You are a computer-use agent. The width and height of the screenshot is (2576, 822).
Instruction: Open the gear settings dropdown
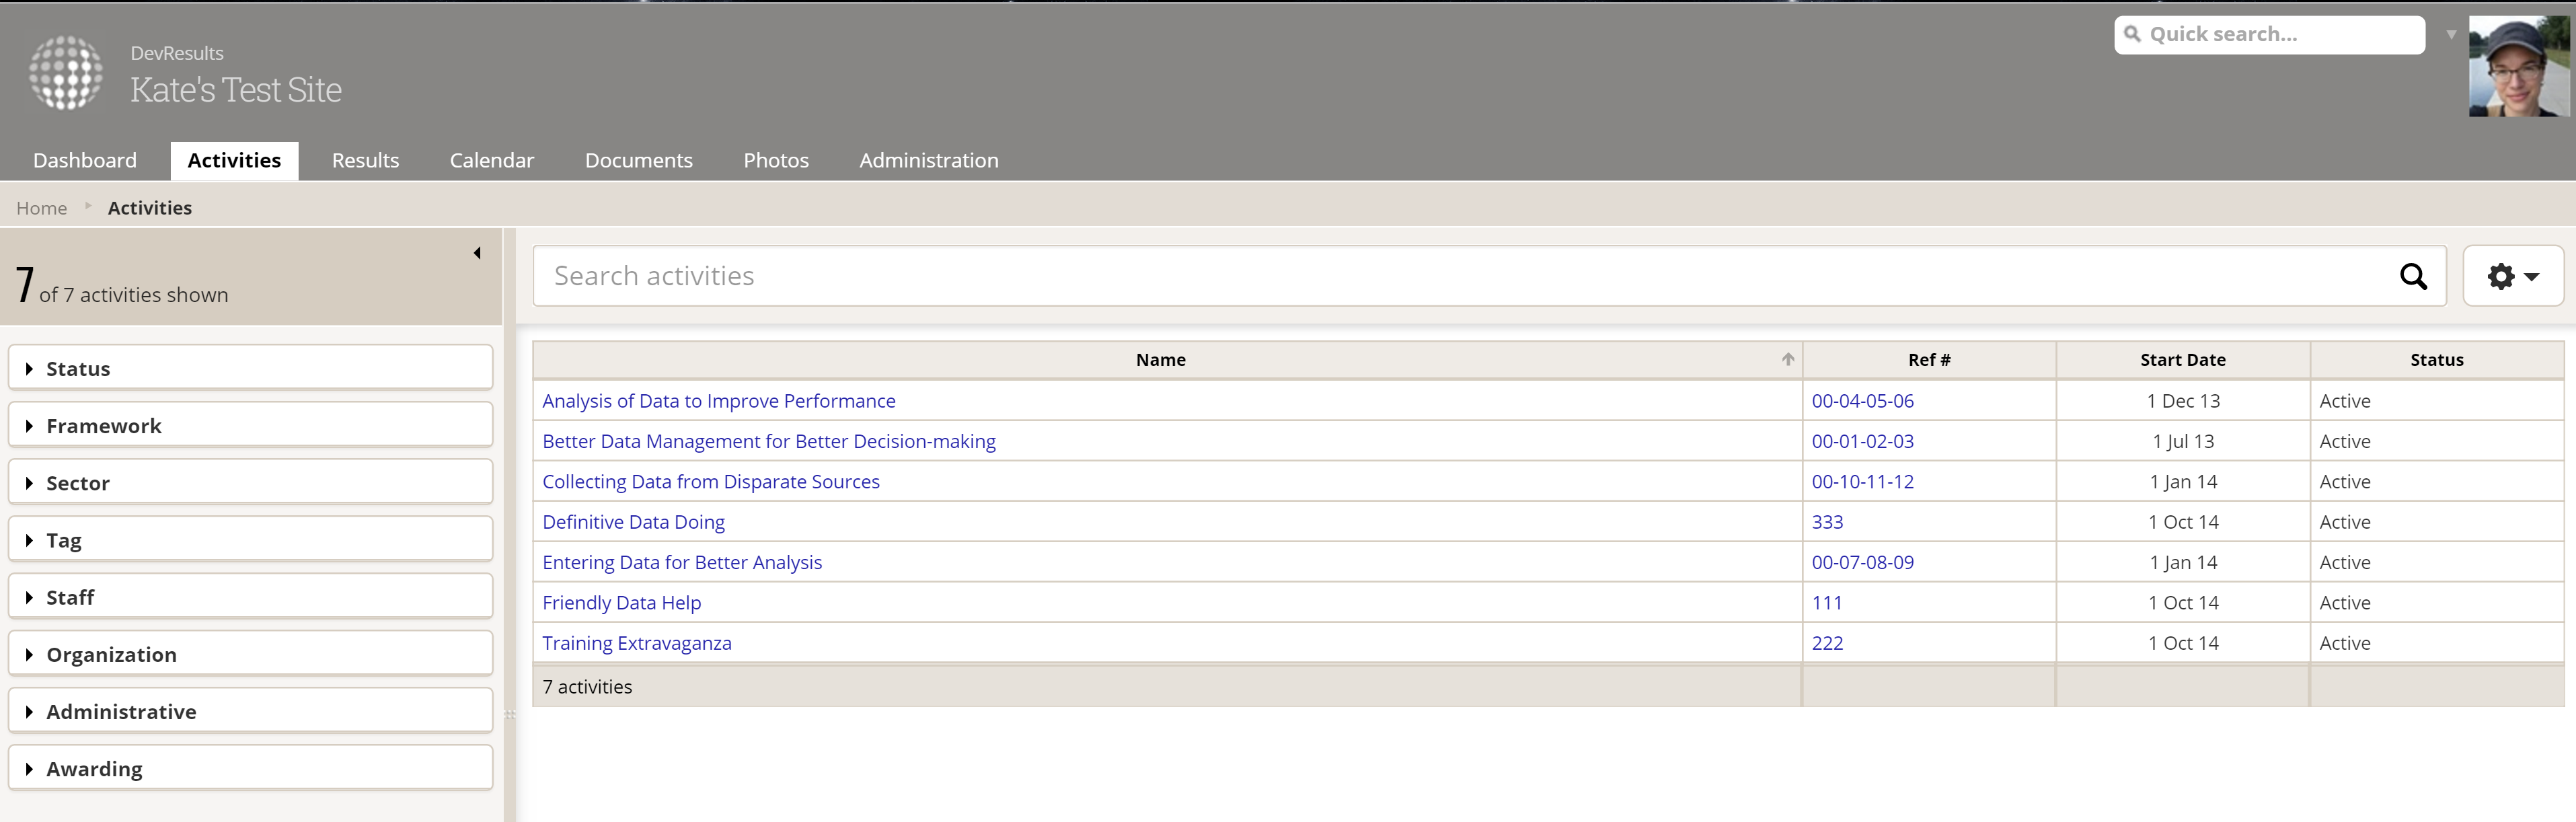pos(2512,276)
